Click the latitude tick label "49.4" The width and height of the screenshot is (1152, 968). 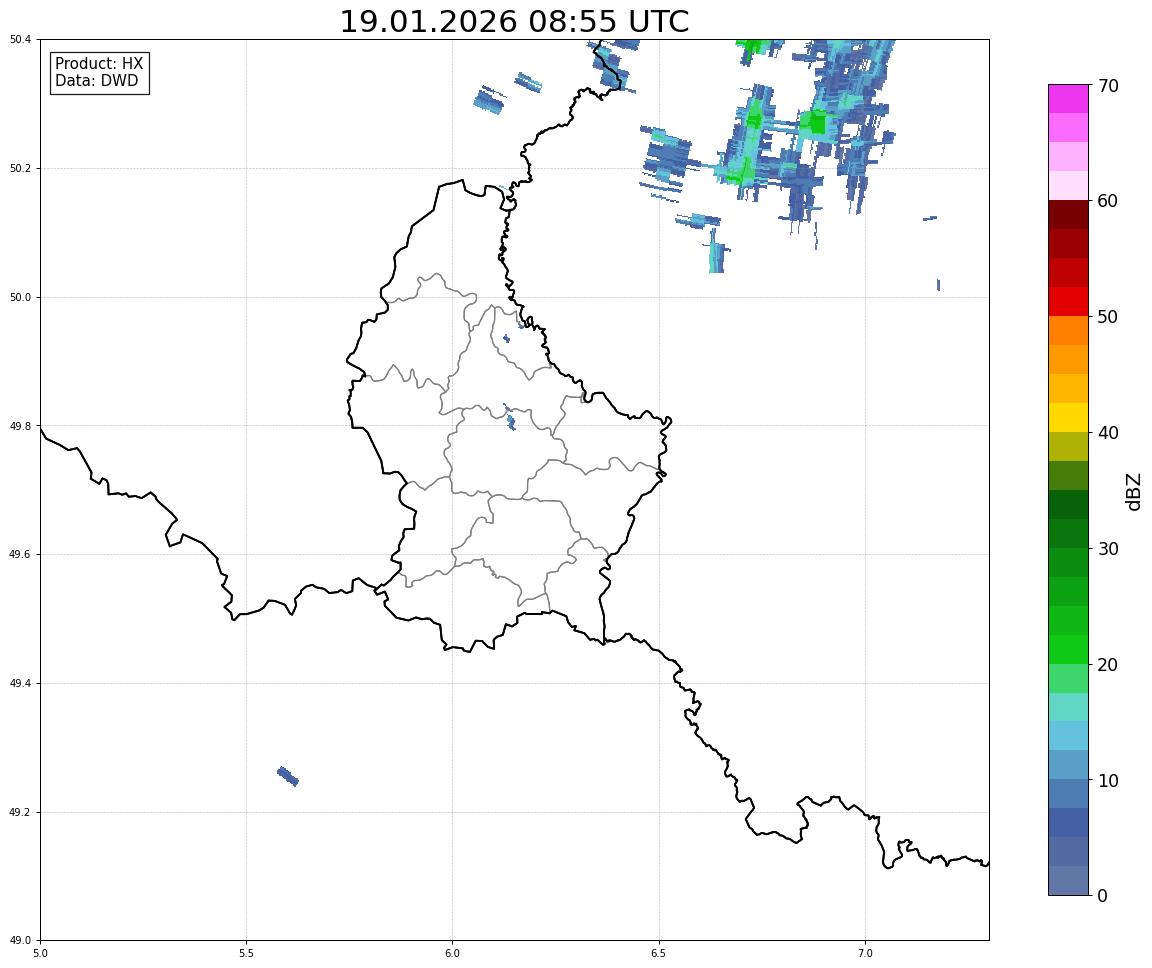(21, 683)
